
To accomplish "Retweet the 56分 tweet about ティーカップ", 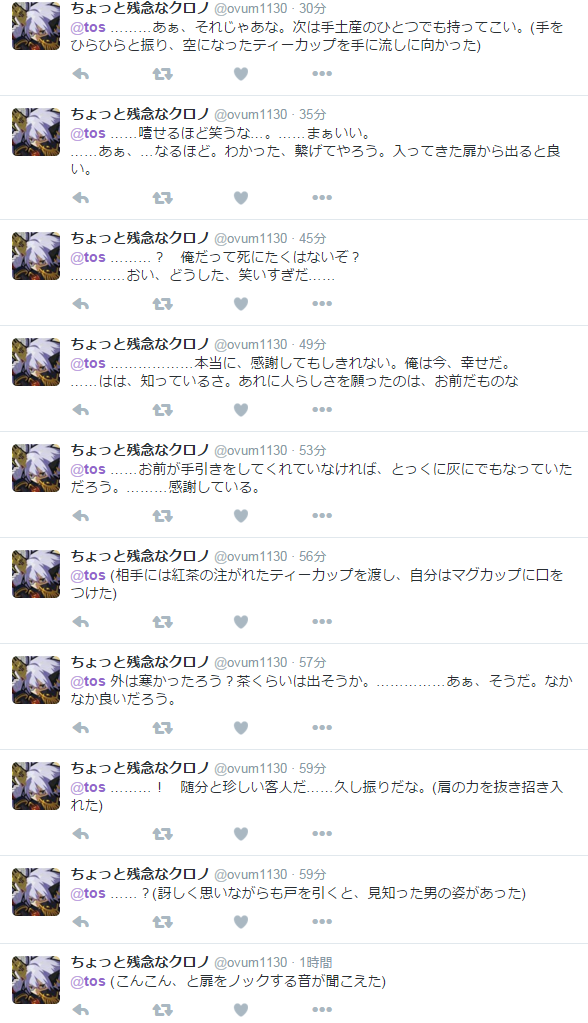I will pyautogui.click(x=162, y=622).
